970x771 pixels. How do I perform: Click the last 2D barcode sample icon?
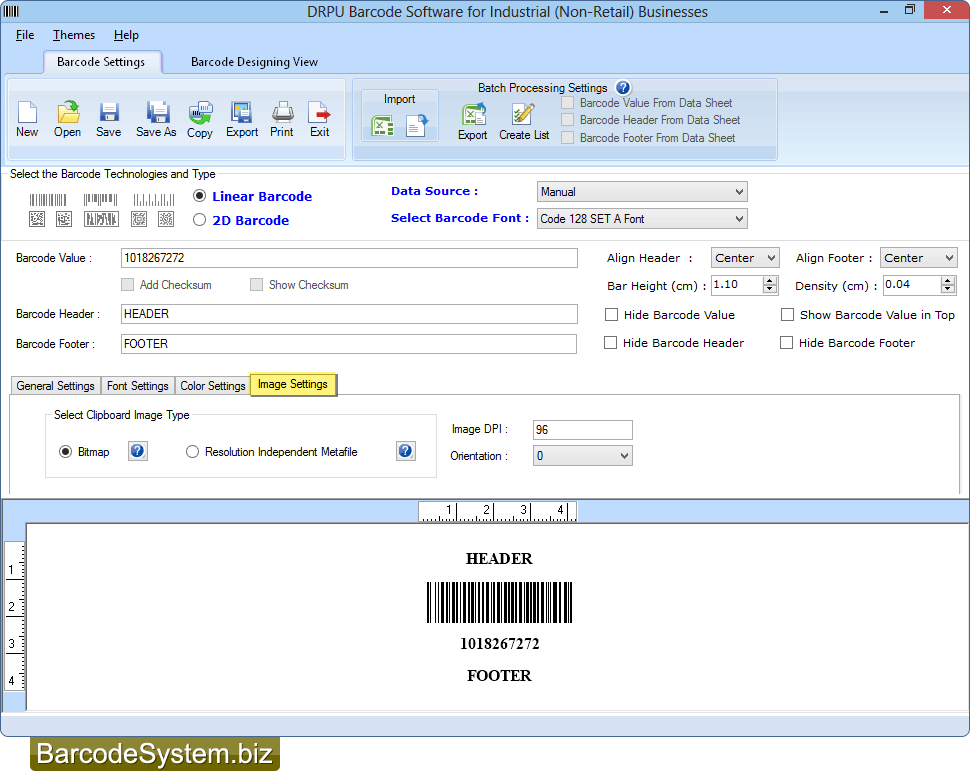(x=166, y=219)
